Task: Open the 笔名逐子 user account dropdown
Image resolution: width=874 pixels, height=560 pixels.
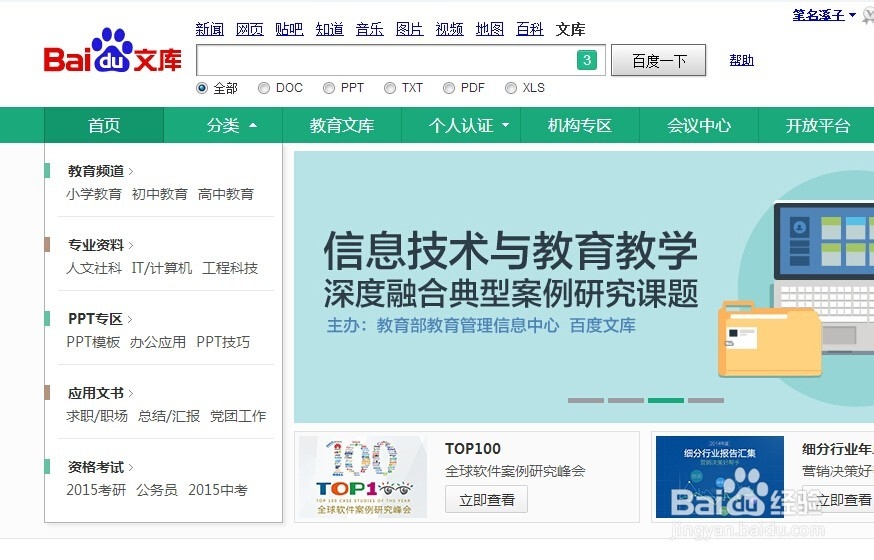Action: coord(823,15)
